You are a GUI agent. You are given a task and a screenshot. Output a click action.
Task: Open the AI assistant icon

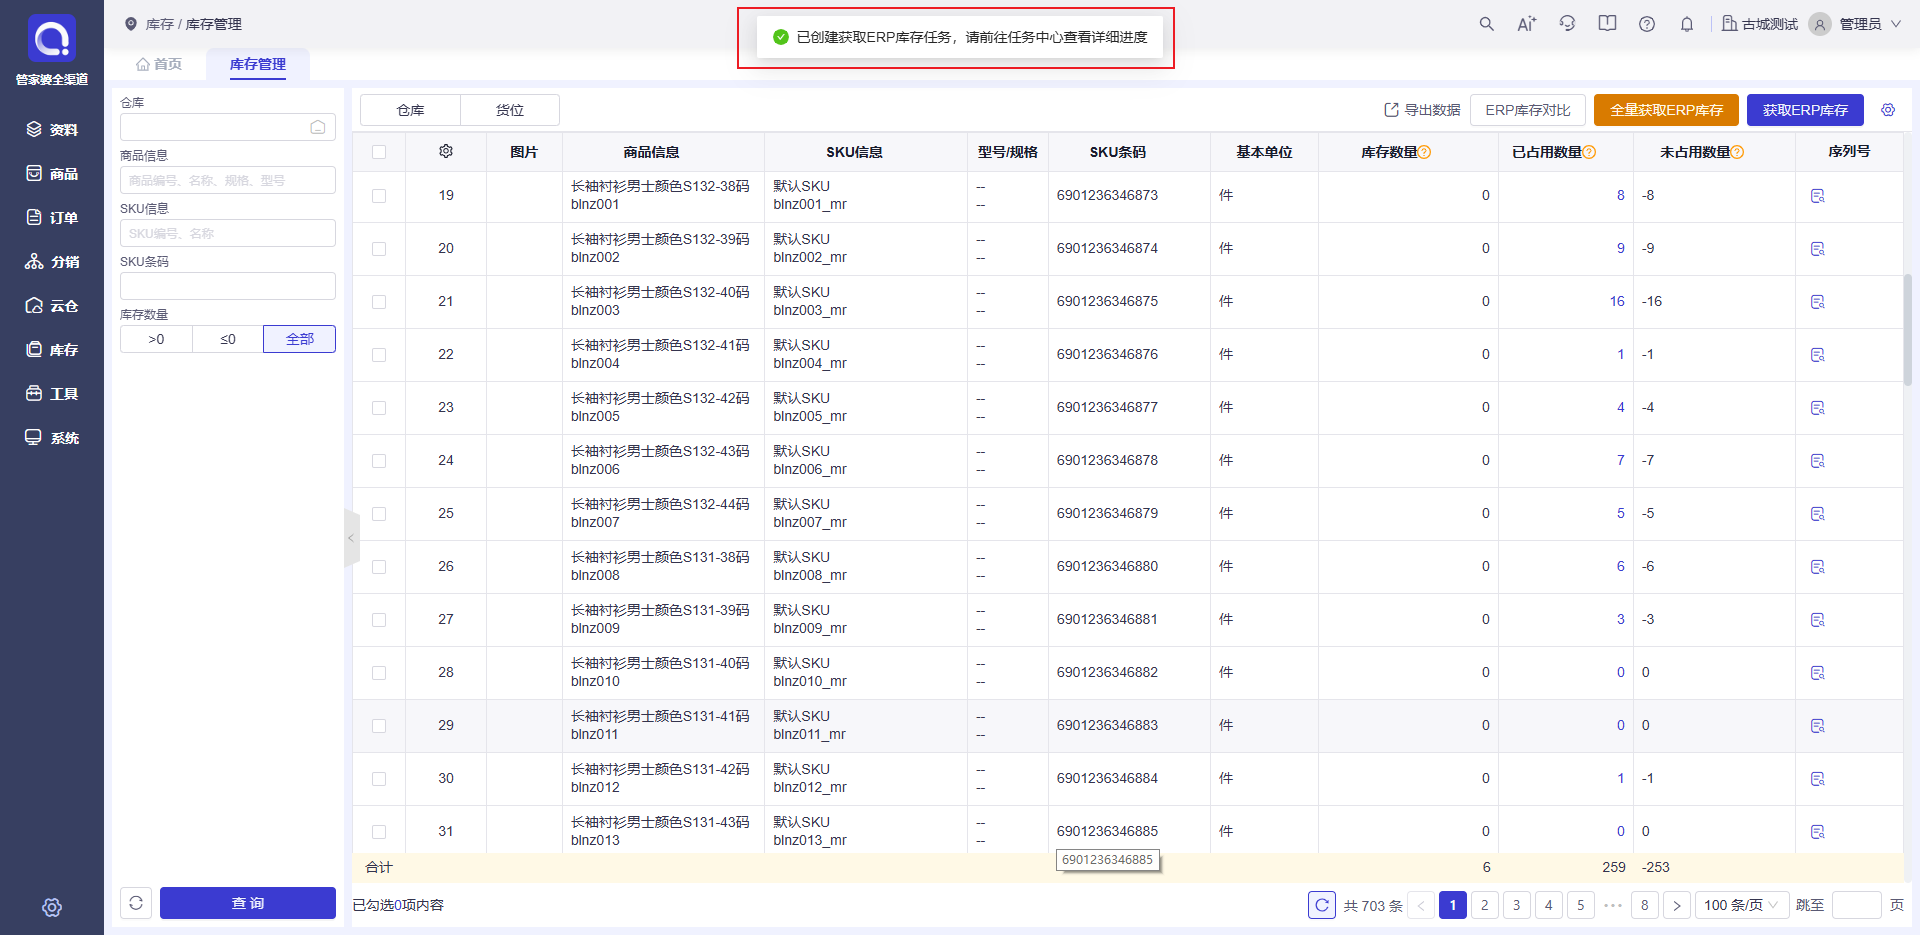(1527, 24)
